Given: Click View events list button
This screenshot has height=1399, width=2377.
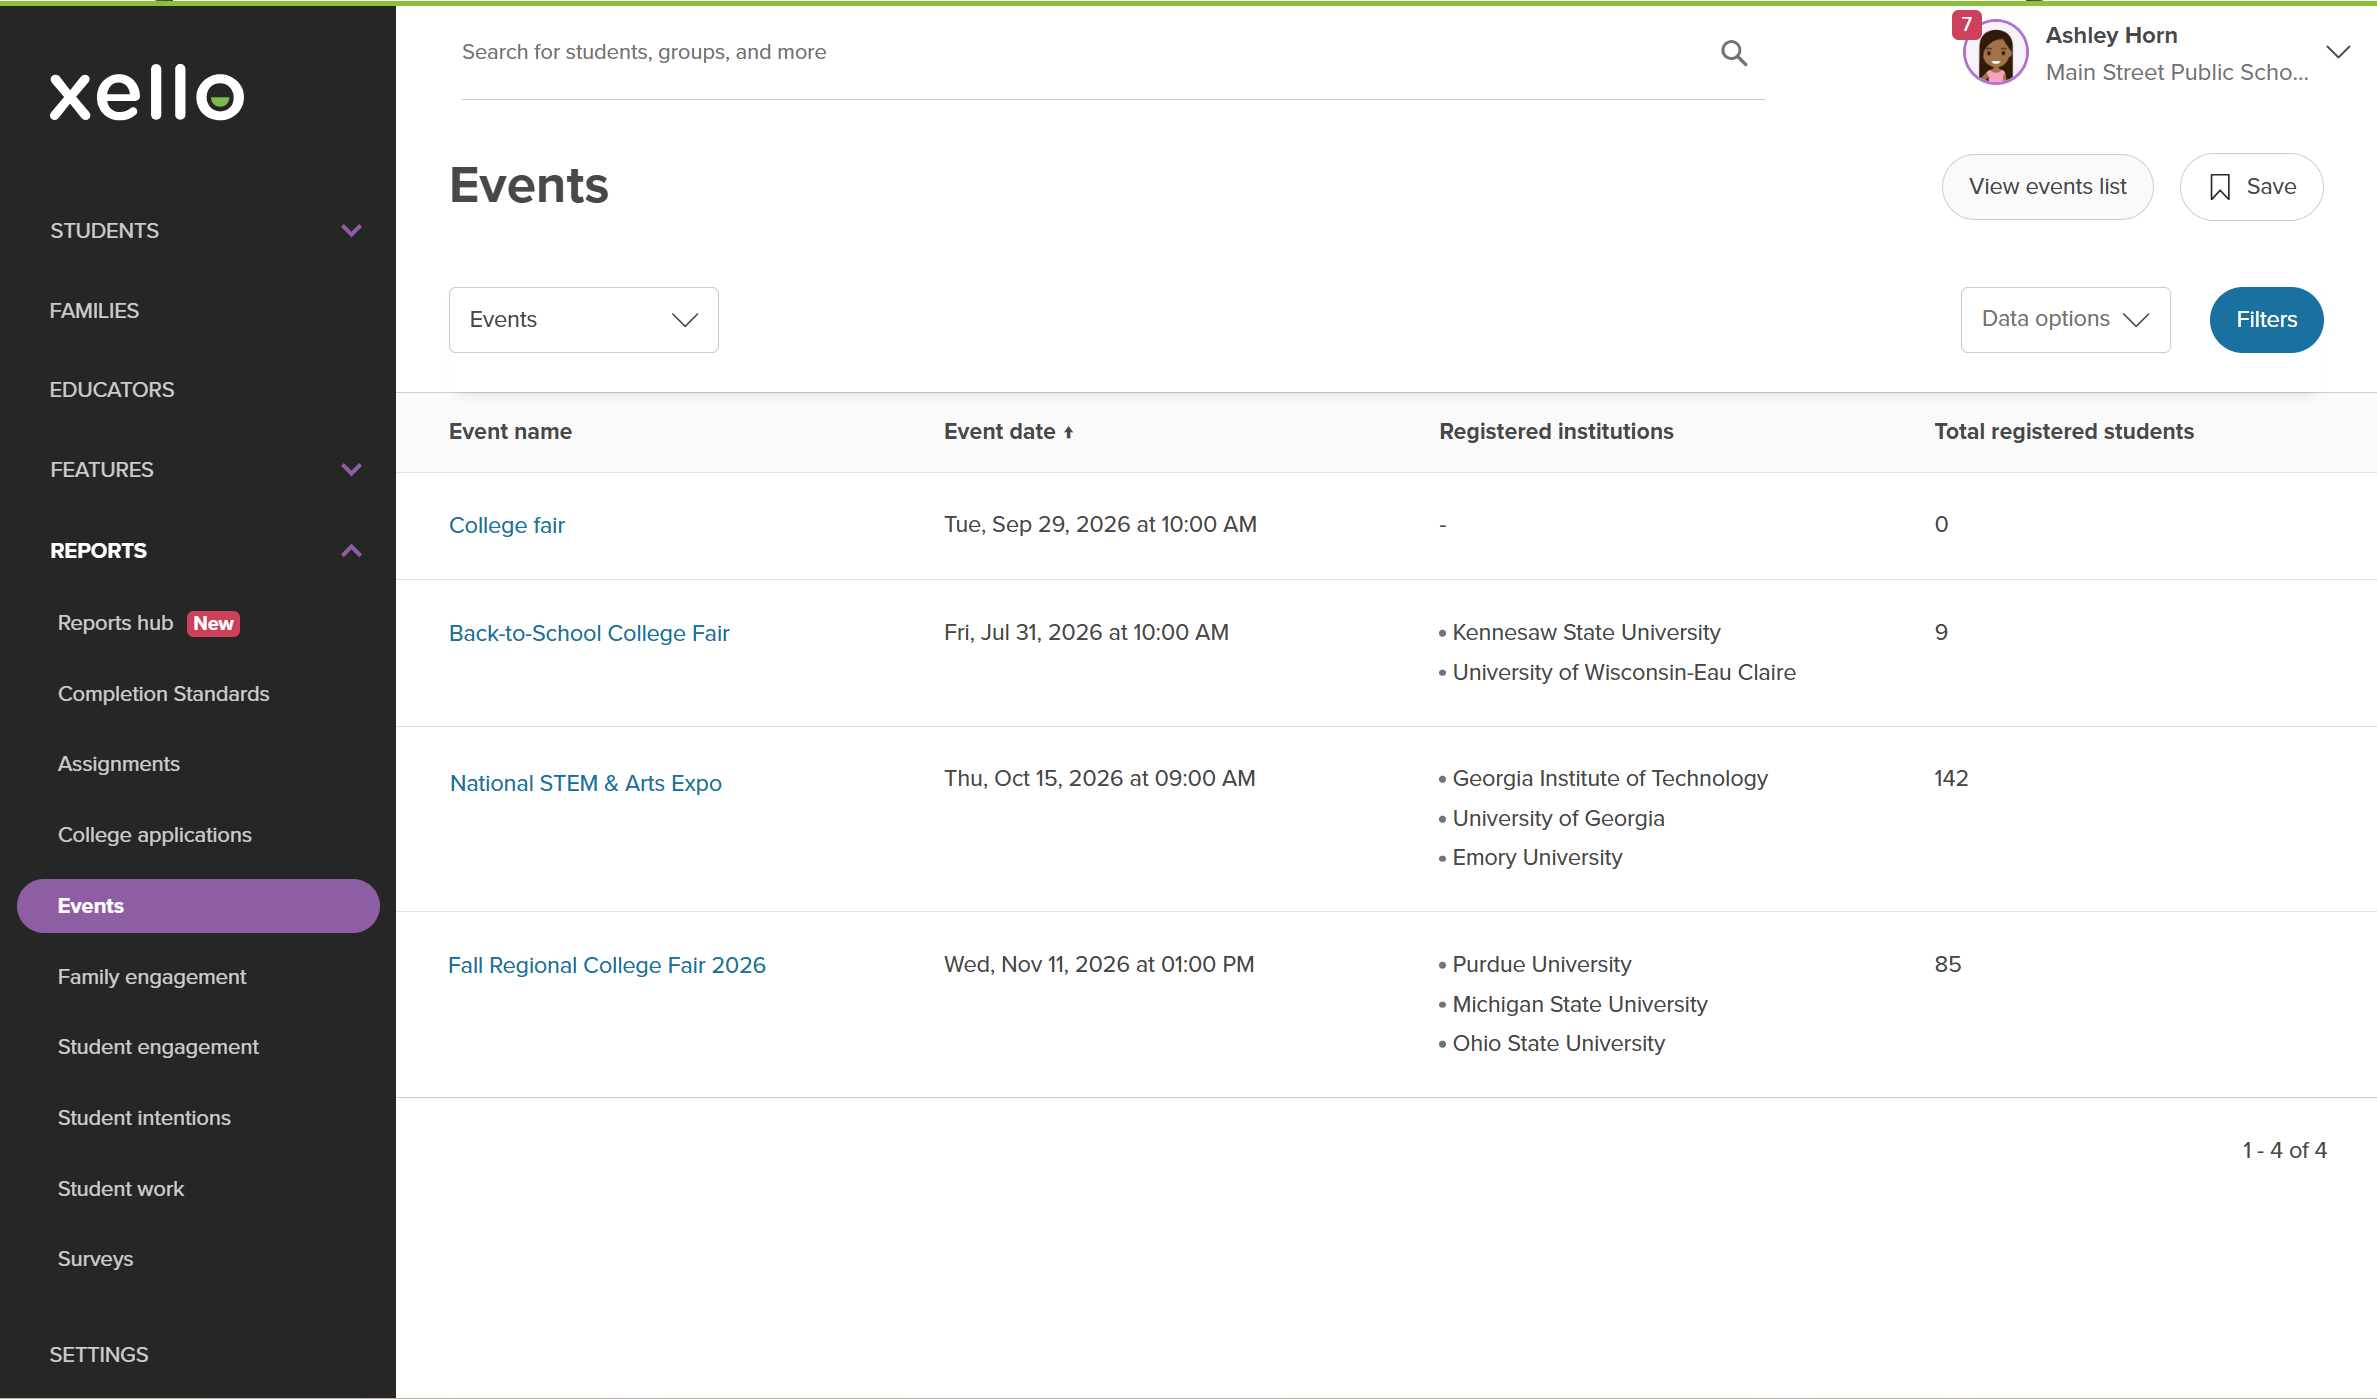Looking at the screenshot, I should pos(2047,187).
